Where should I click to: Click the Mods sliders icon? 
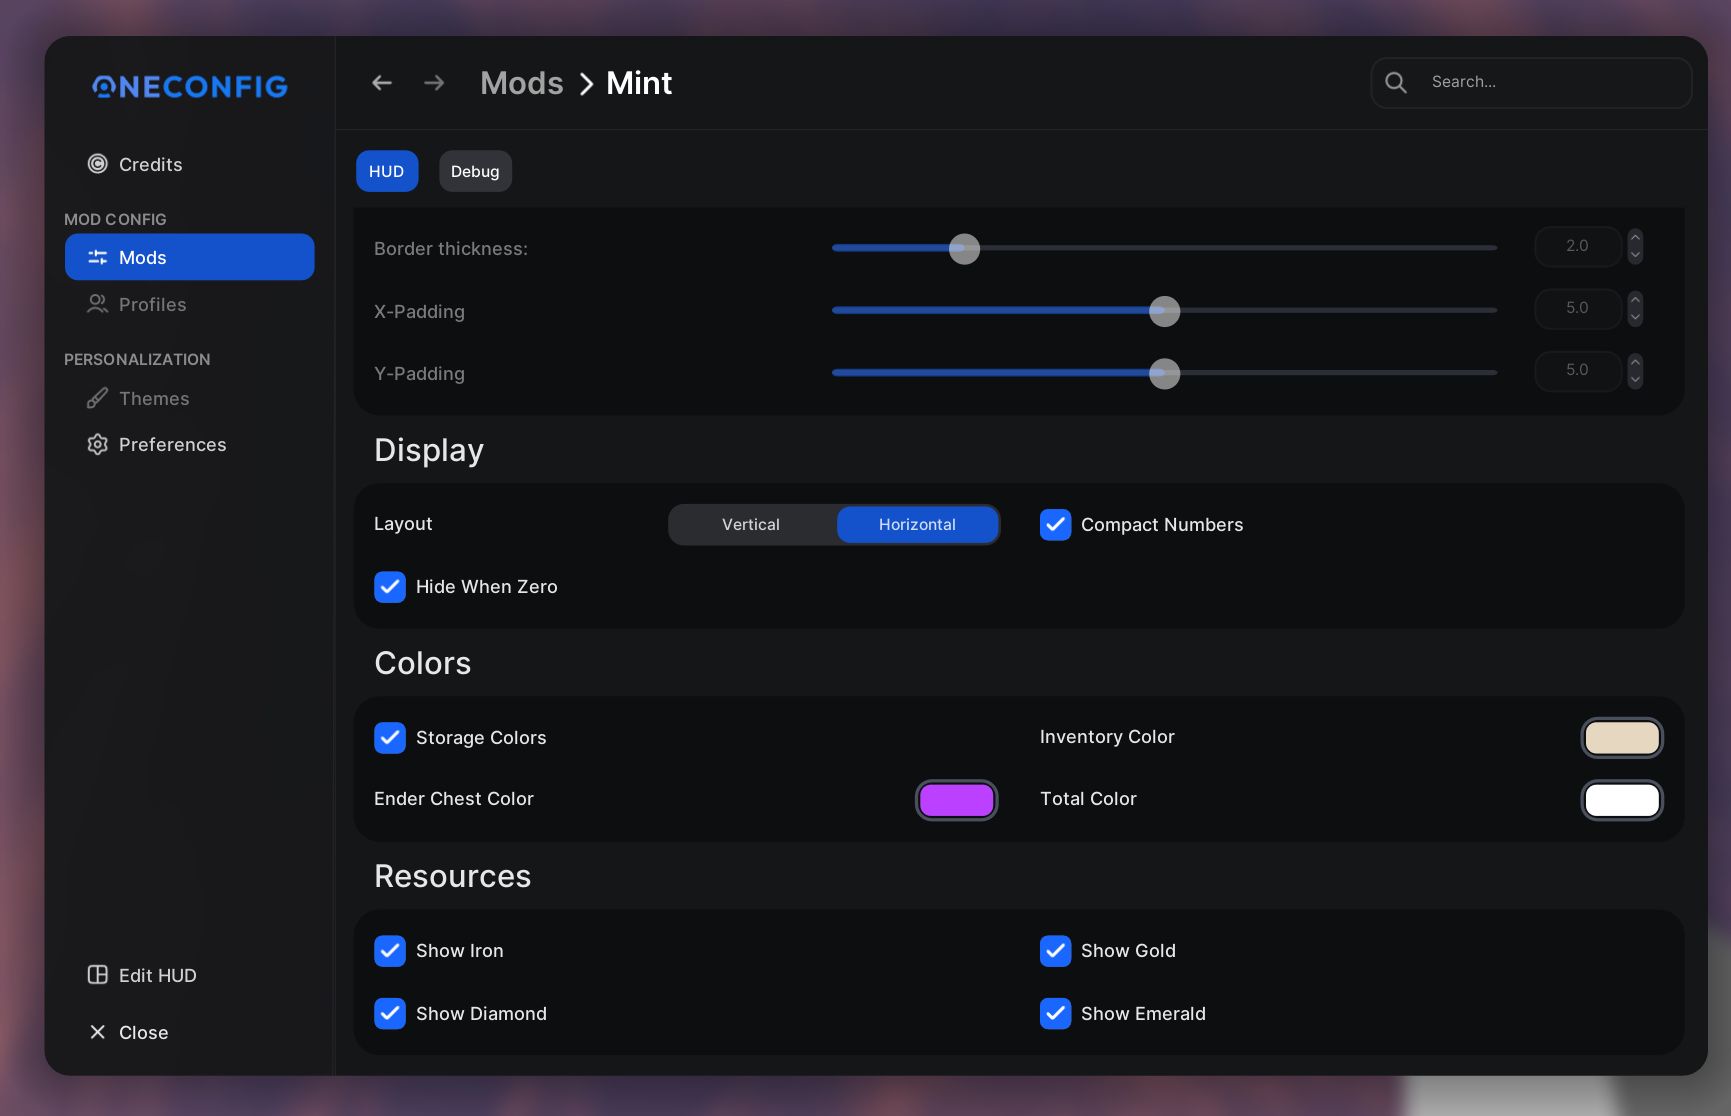pyautogui.click(x=97, y=257)
